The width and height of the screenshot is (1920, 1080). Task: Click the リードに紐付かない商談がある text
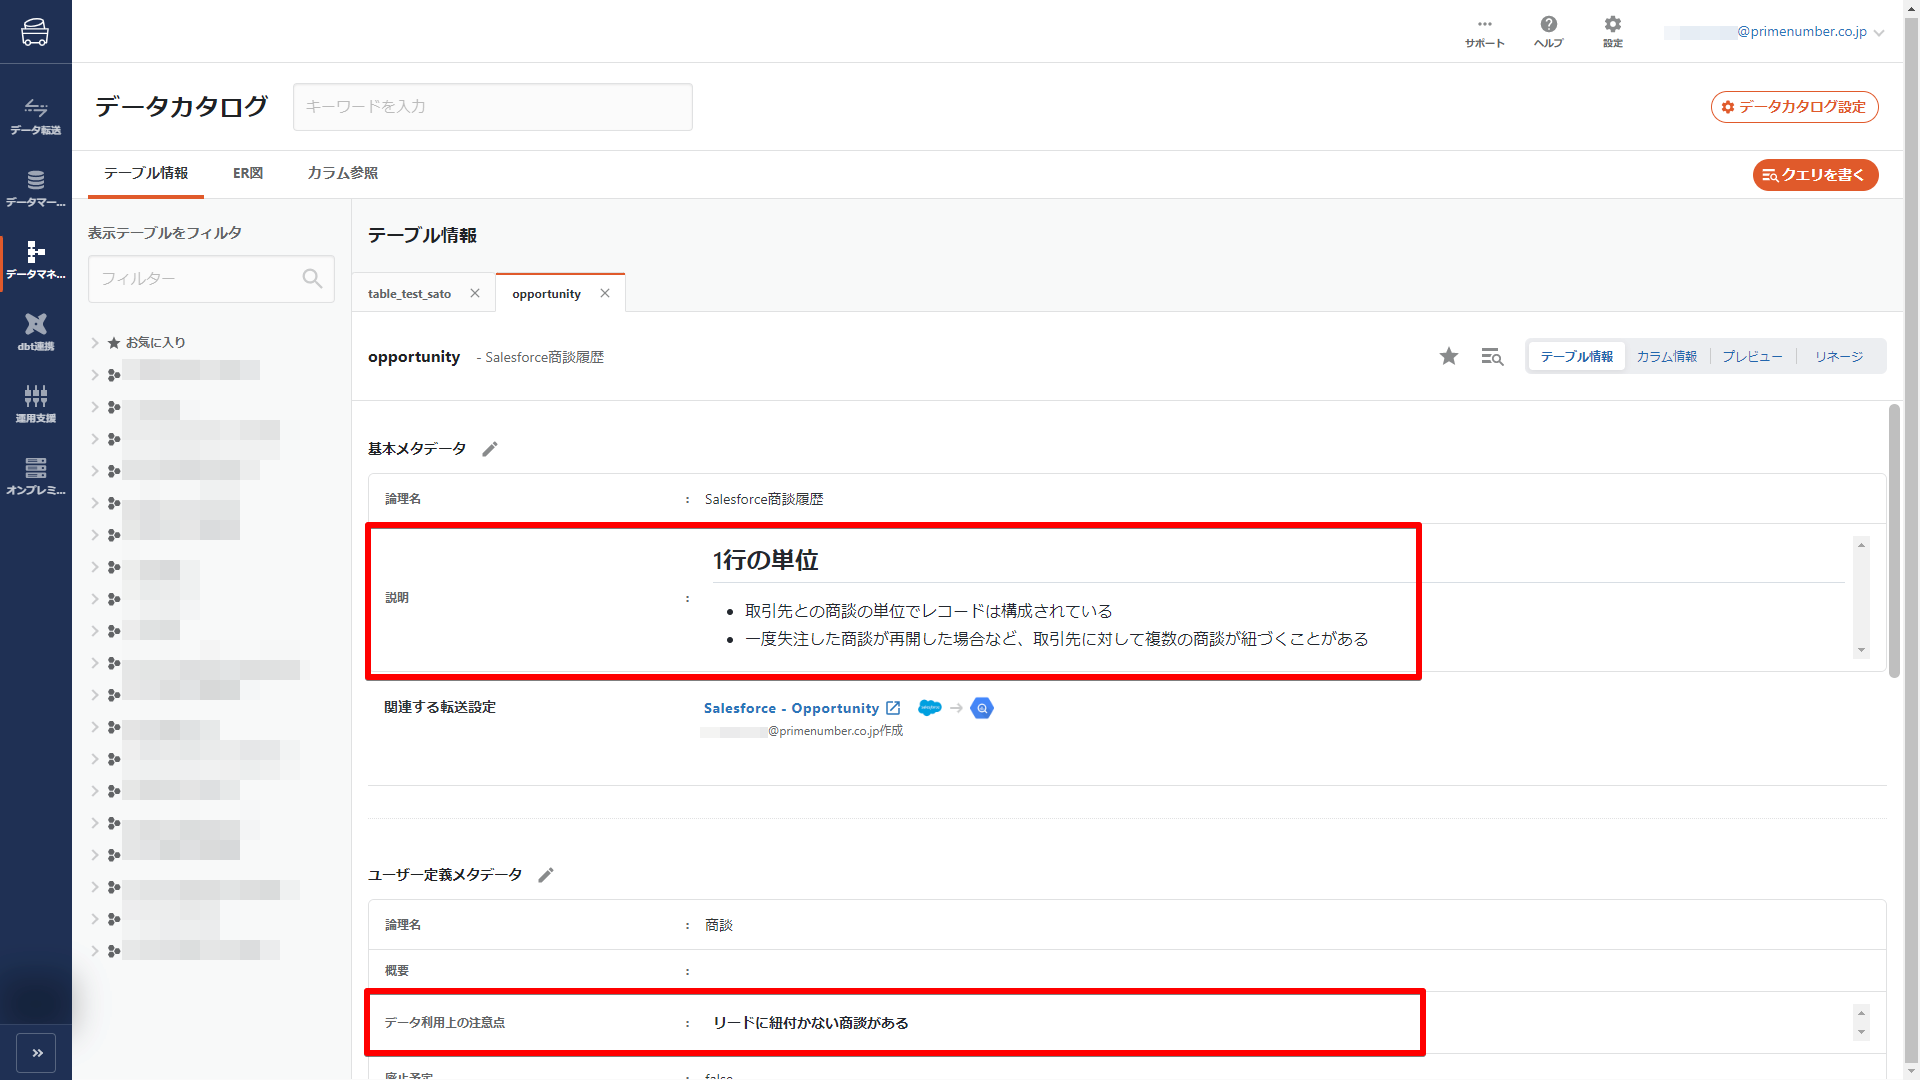[811, 1023]
